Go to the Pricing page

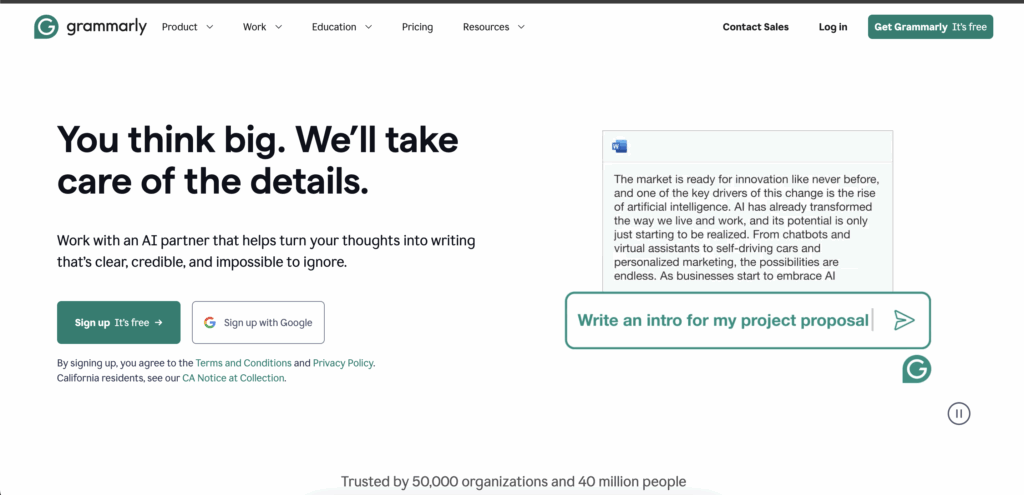[417, 27]
